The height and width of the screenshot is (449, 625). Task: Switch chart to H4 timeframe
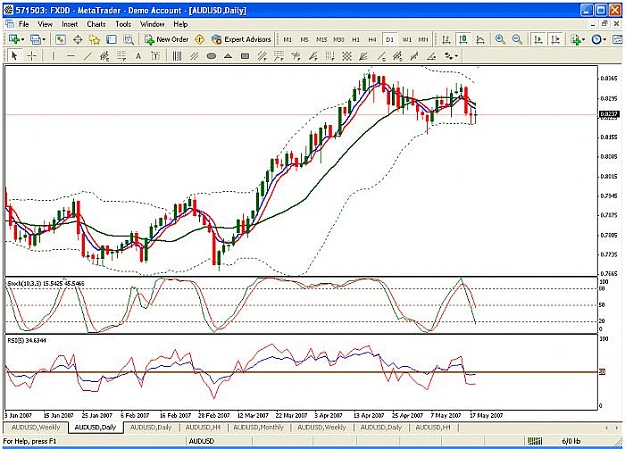(x=372, y=39)
